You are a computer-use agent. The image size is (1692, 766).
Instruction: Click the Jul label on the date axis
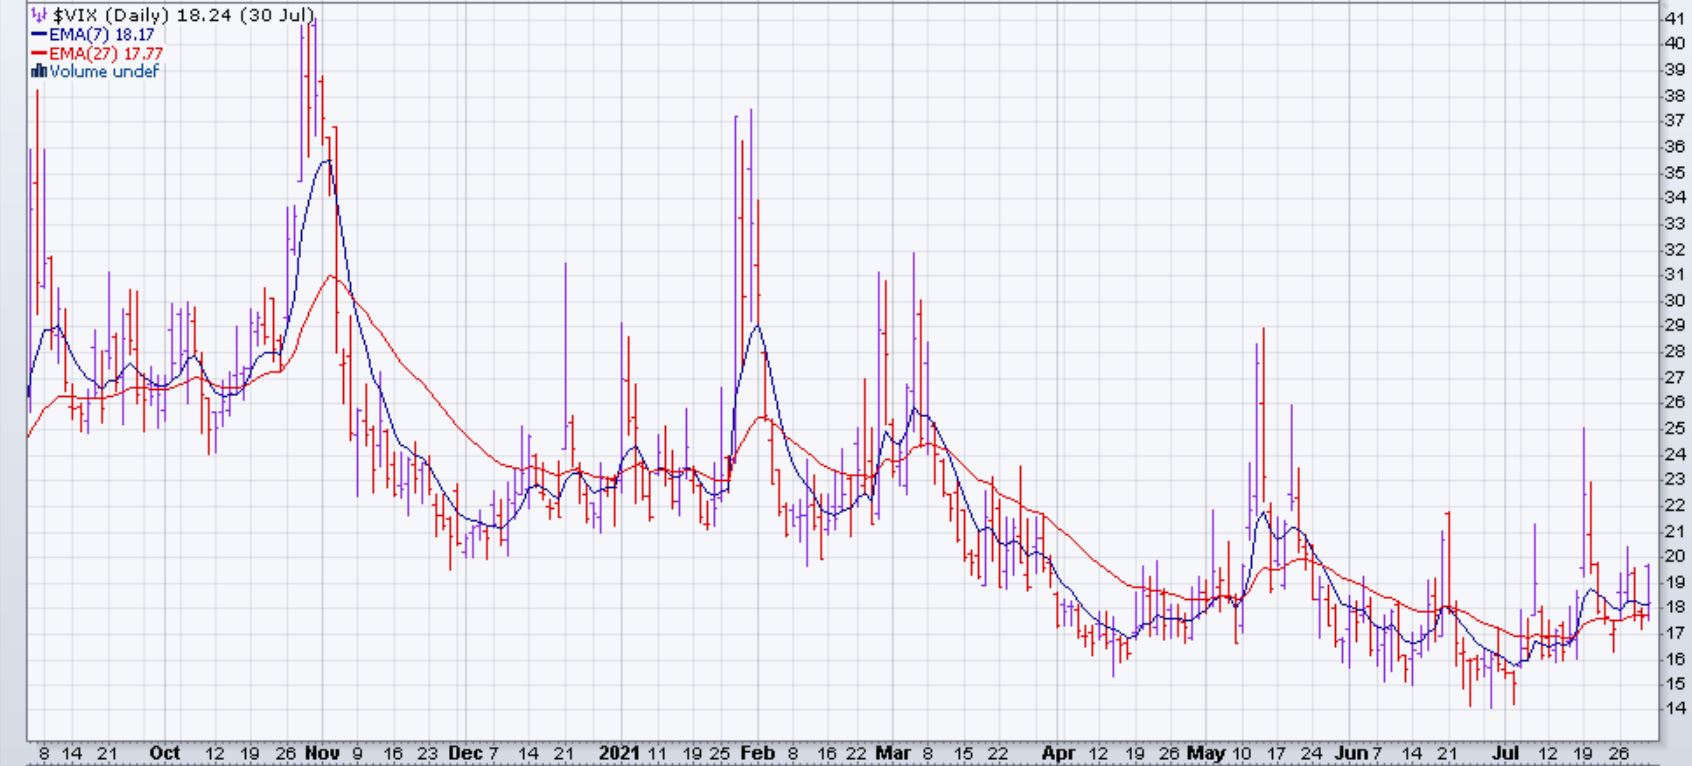tap(1507, 753)
